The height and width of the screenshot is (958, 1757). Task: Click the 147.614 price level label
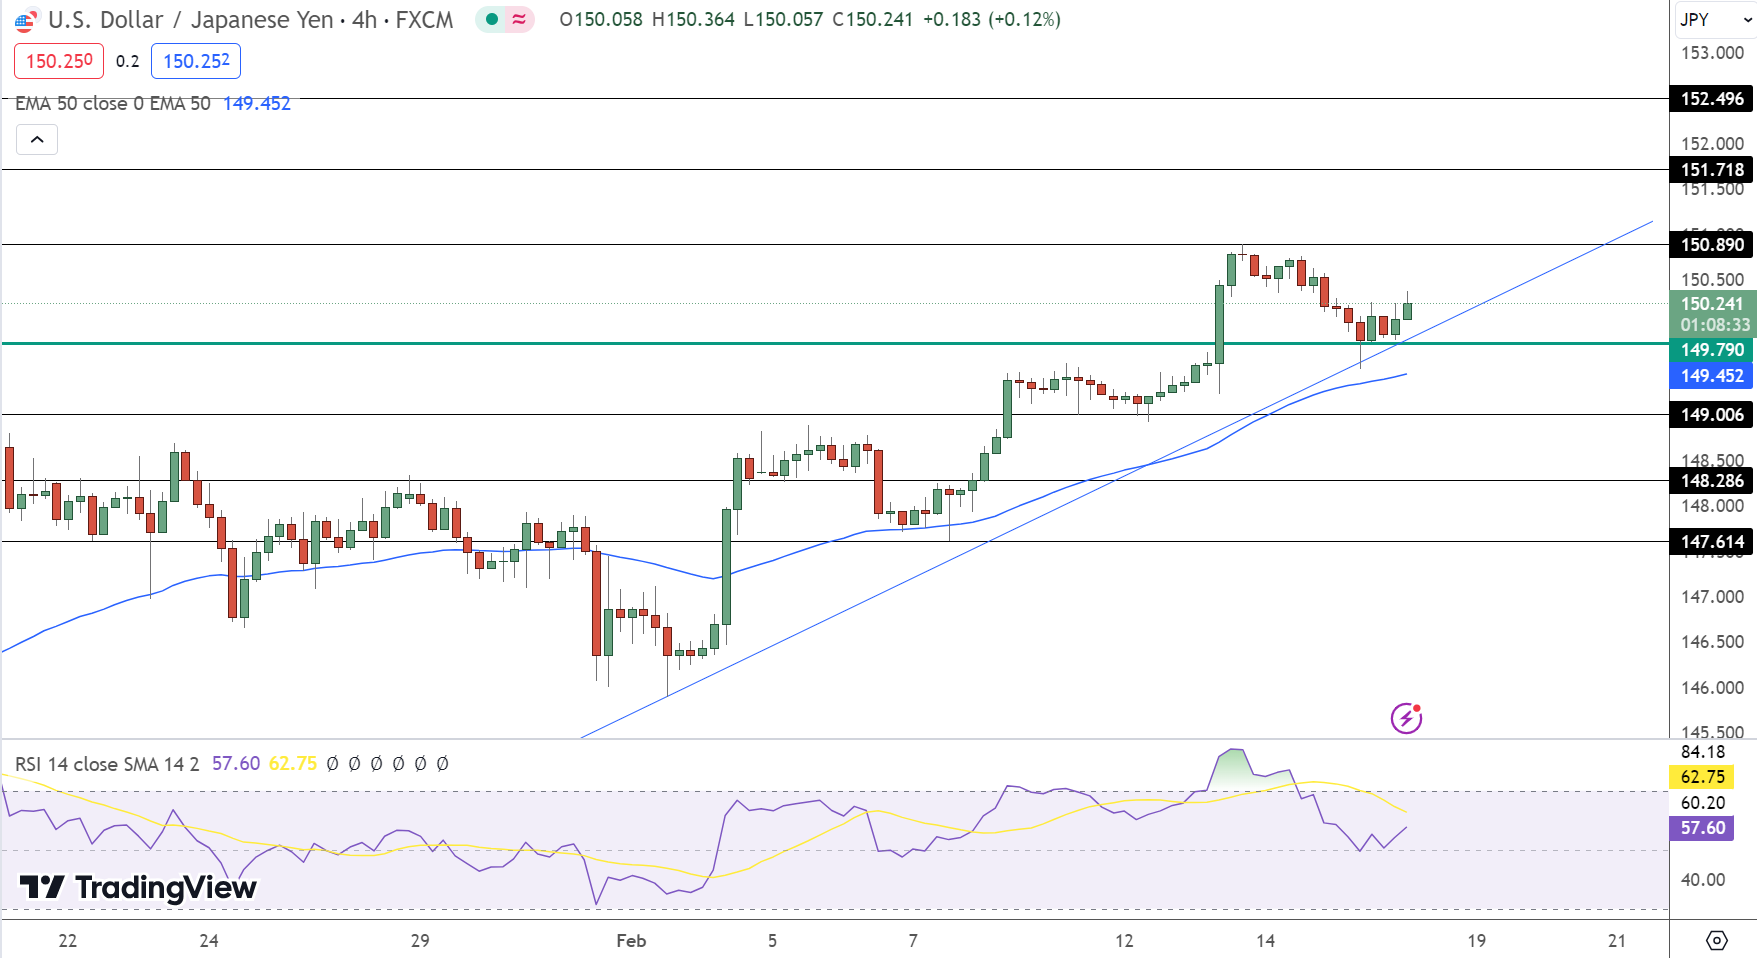1712,542
